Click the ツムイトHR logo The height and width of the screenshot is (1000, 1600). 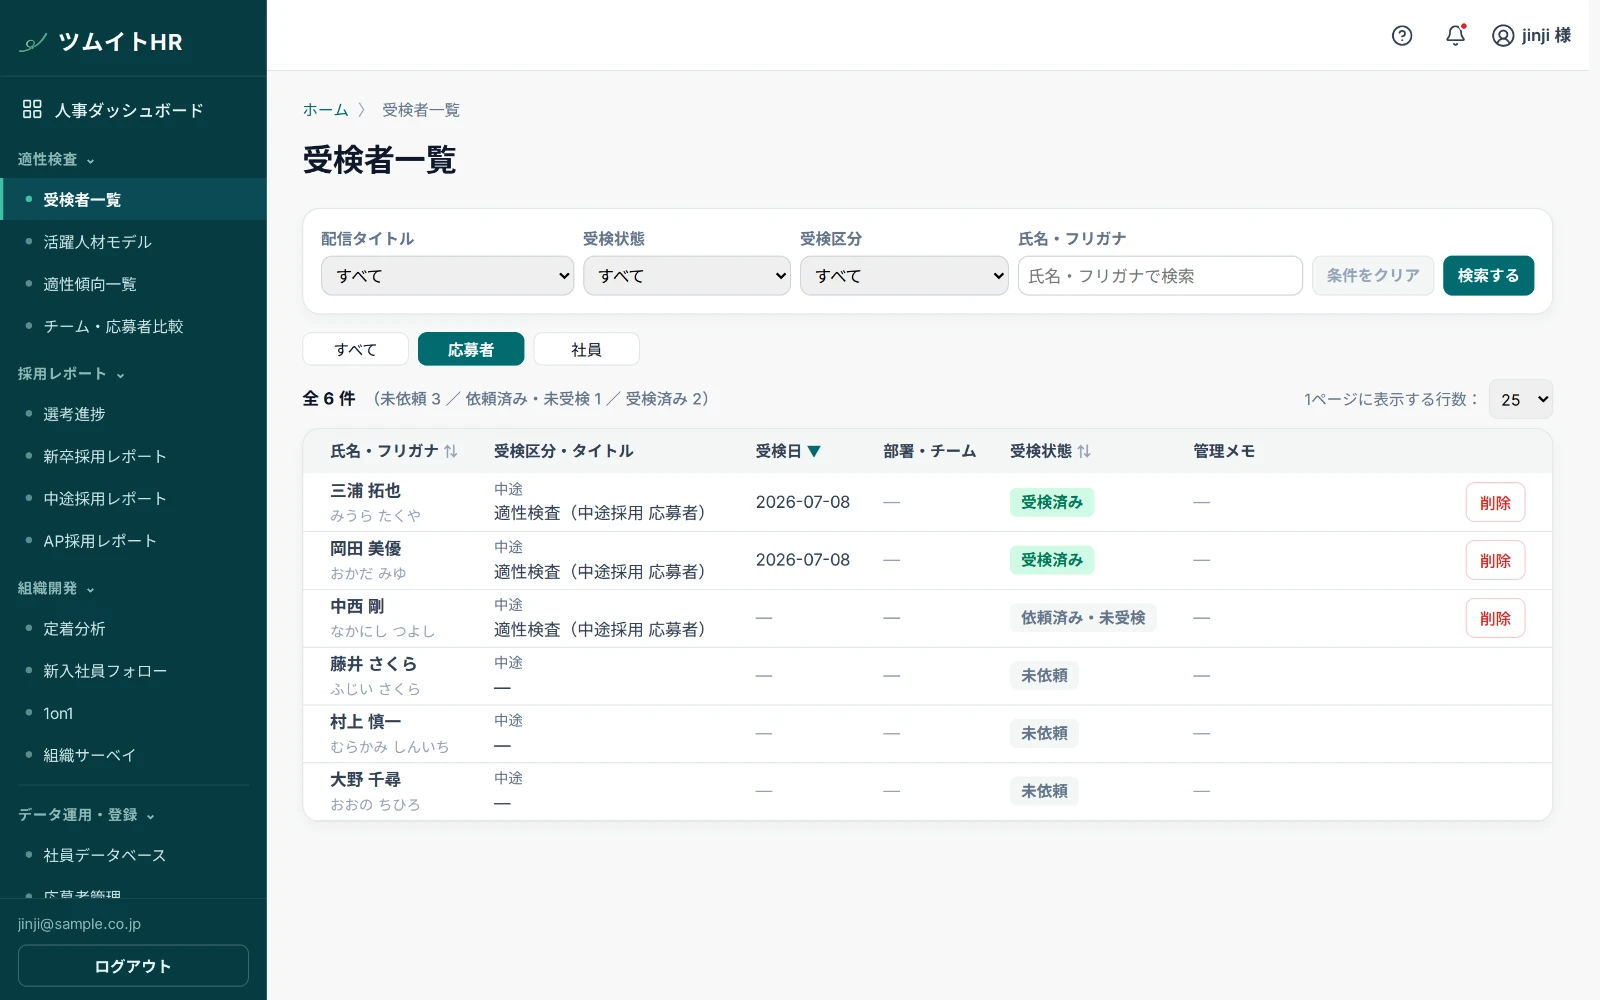101,42
